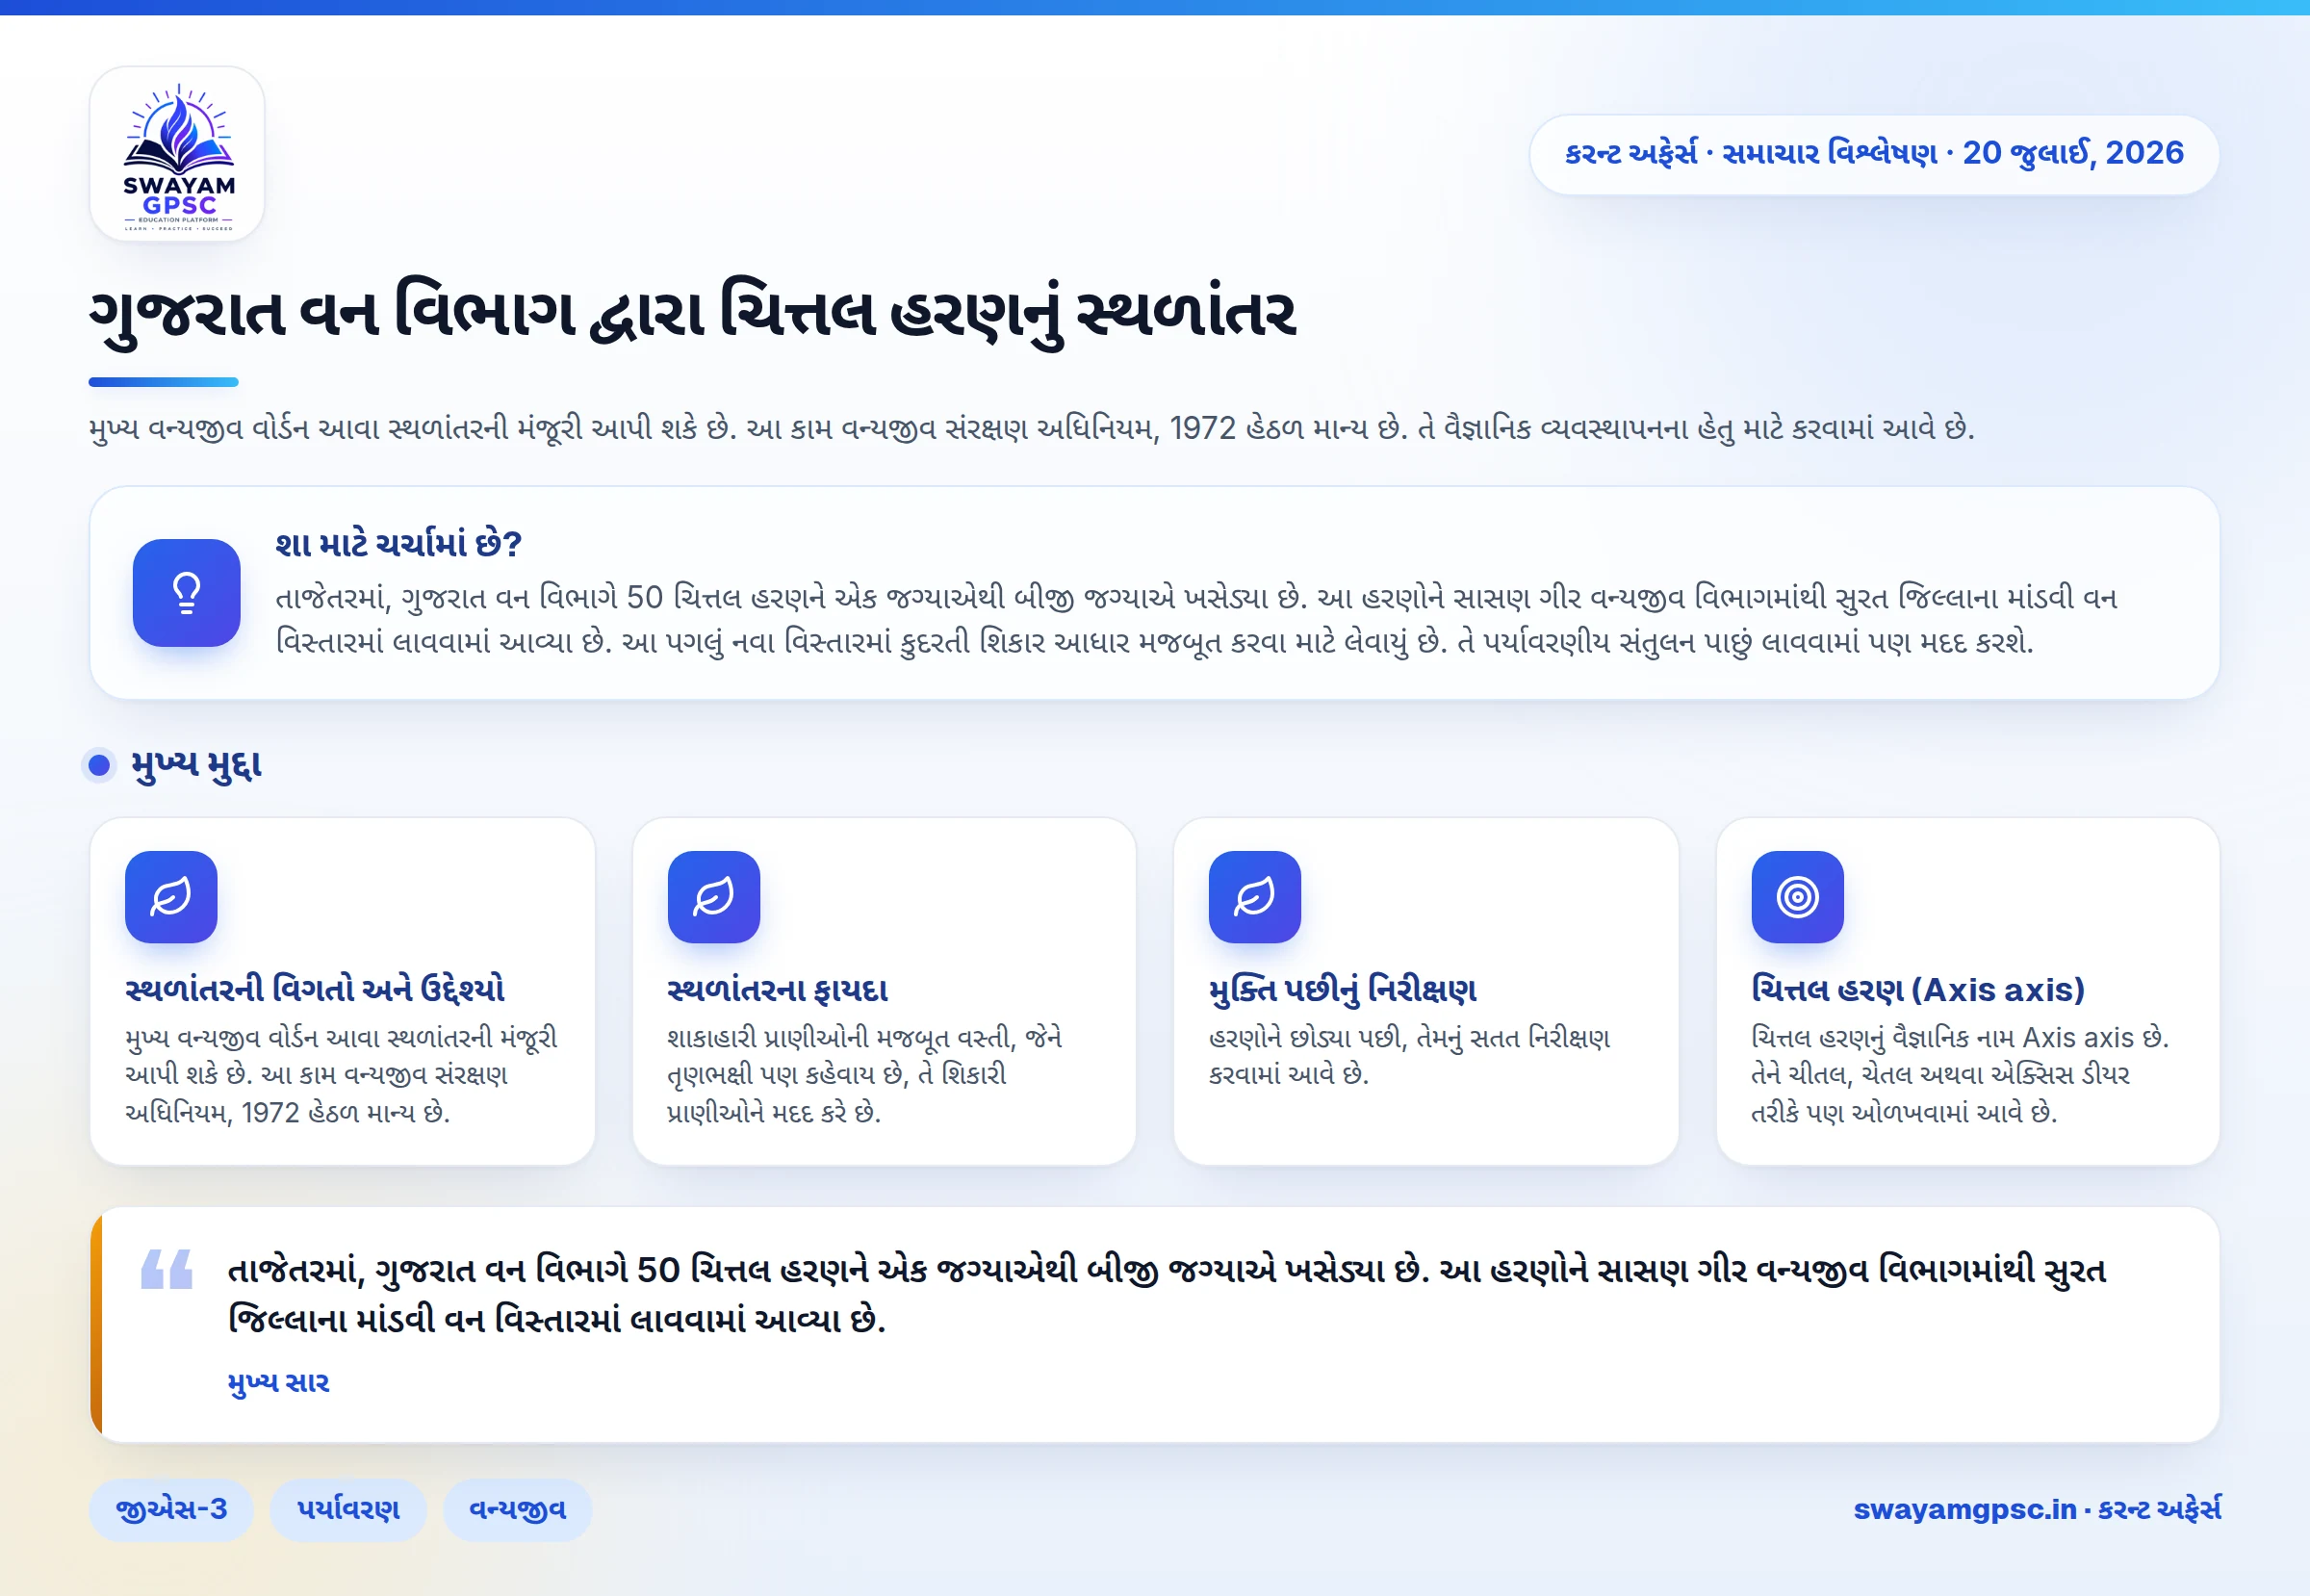Click the blue bullet dot beside મુખ્ય મુદ્દા
This screenshot has width=2310, height=1596.
(x=99, y=765)
